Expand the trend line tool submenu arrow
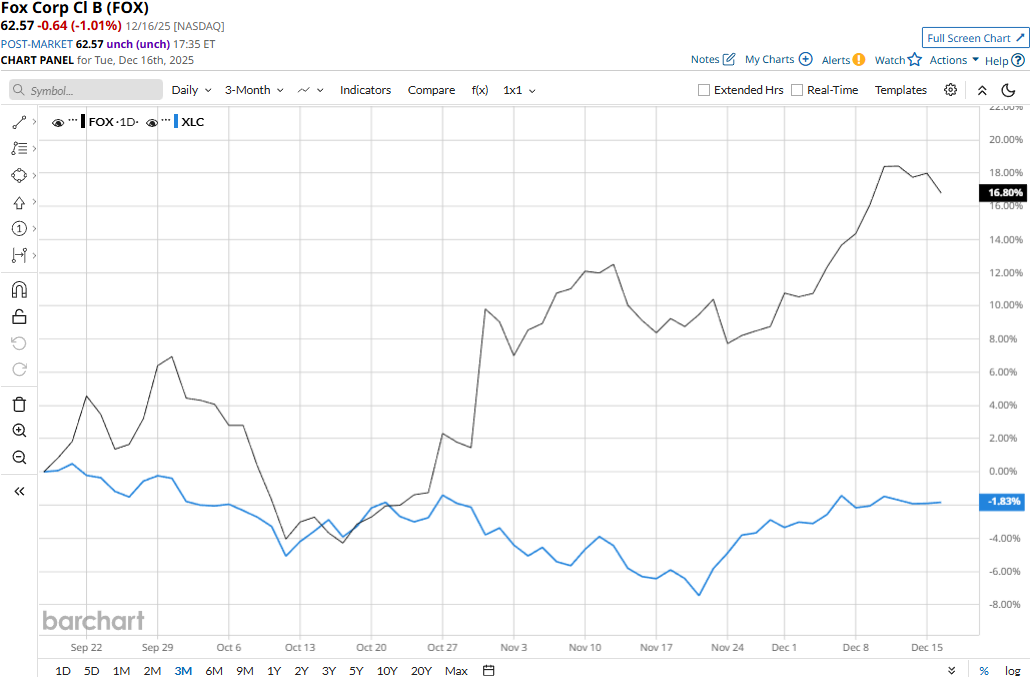1030x677 pixels. point(34,122)
